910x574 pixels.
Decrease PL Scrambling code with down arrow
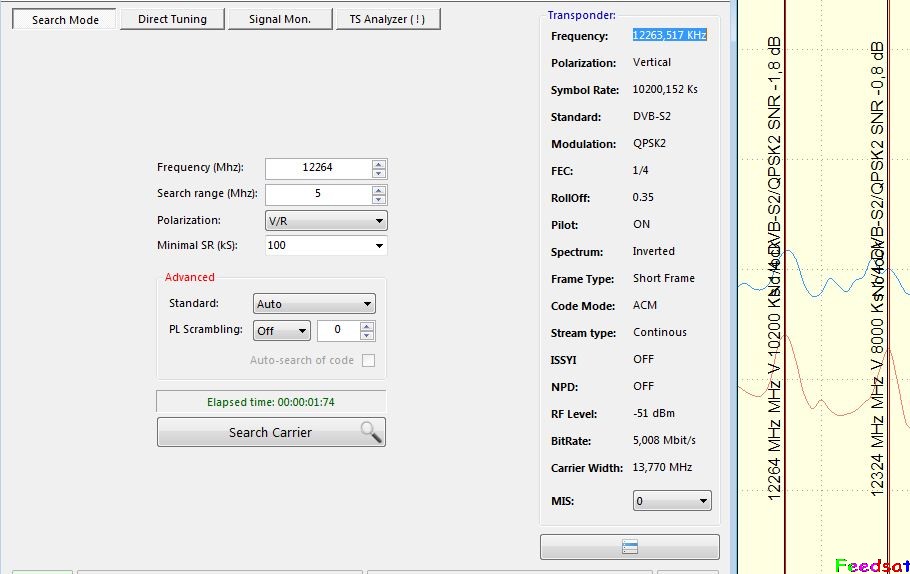tap(366, 335)
